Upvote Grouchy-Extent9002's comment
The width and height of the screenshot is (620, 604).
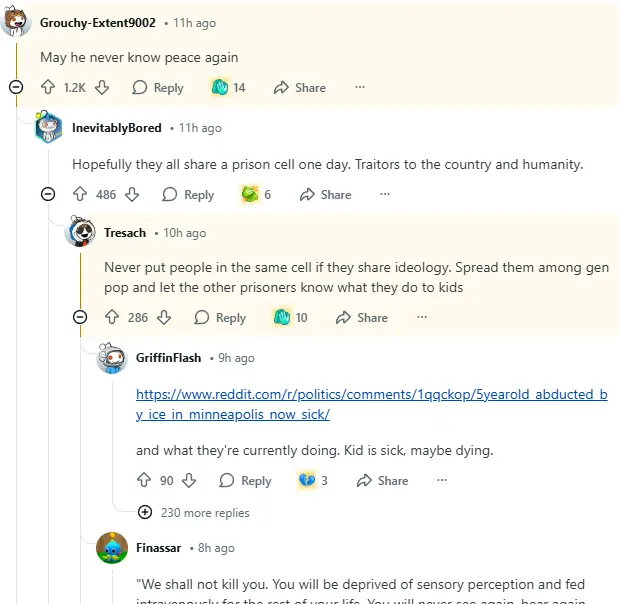tap(48, 88)
